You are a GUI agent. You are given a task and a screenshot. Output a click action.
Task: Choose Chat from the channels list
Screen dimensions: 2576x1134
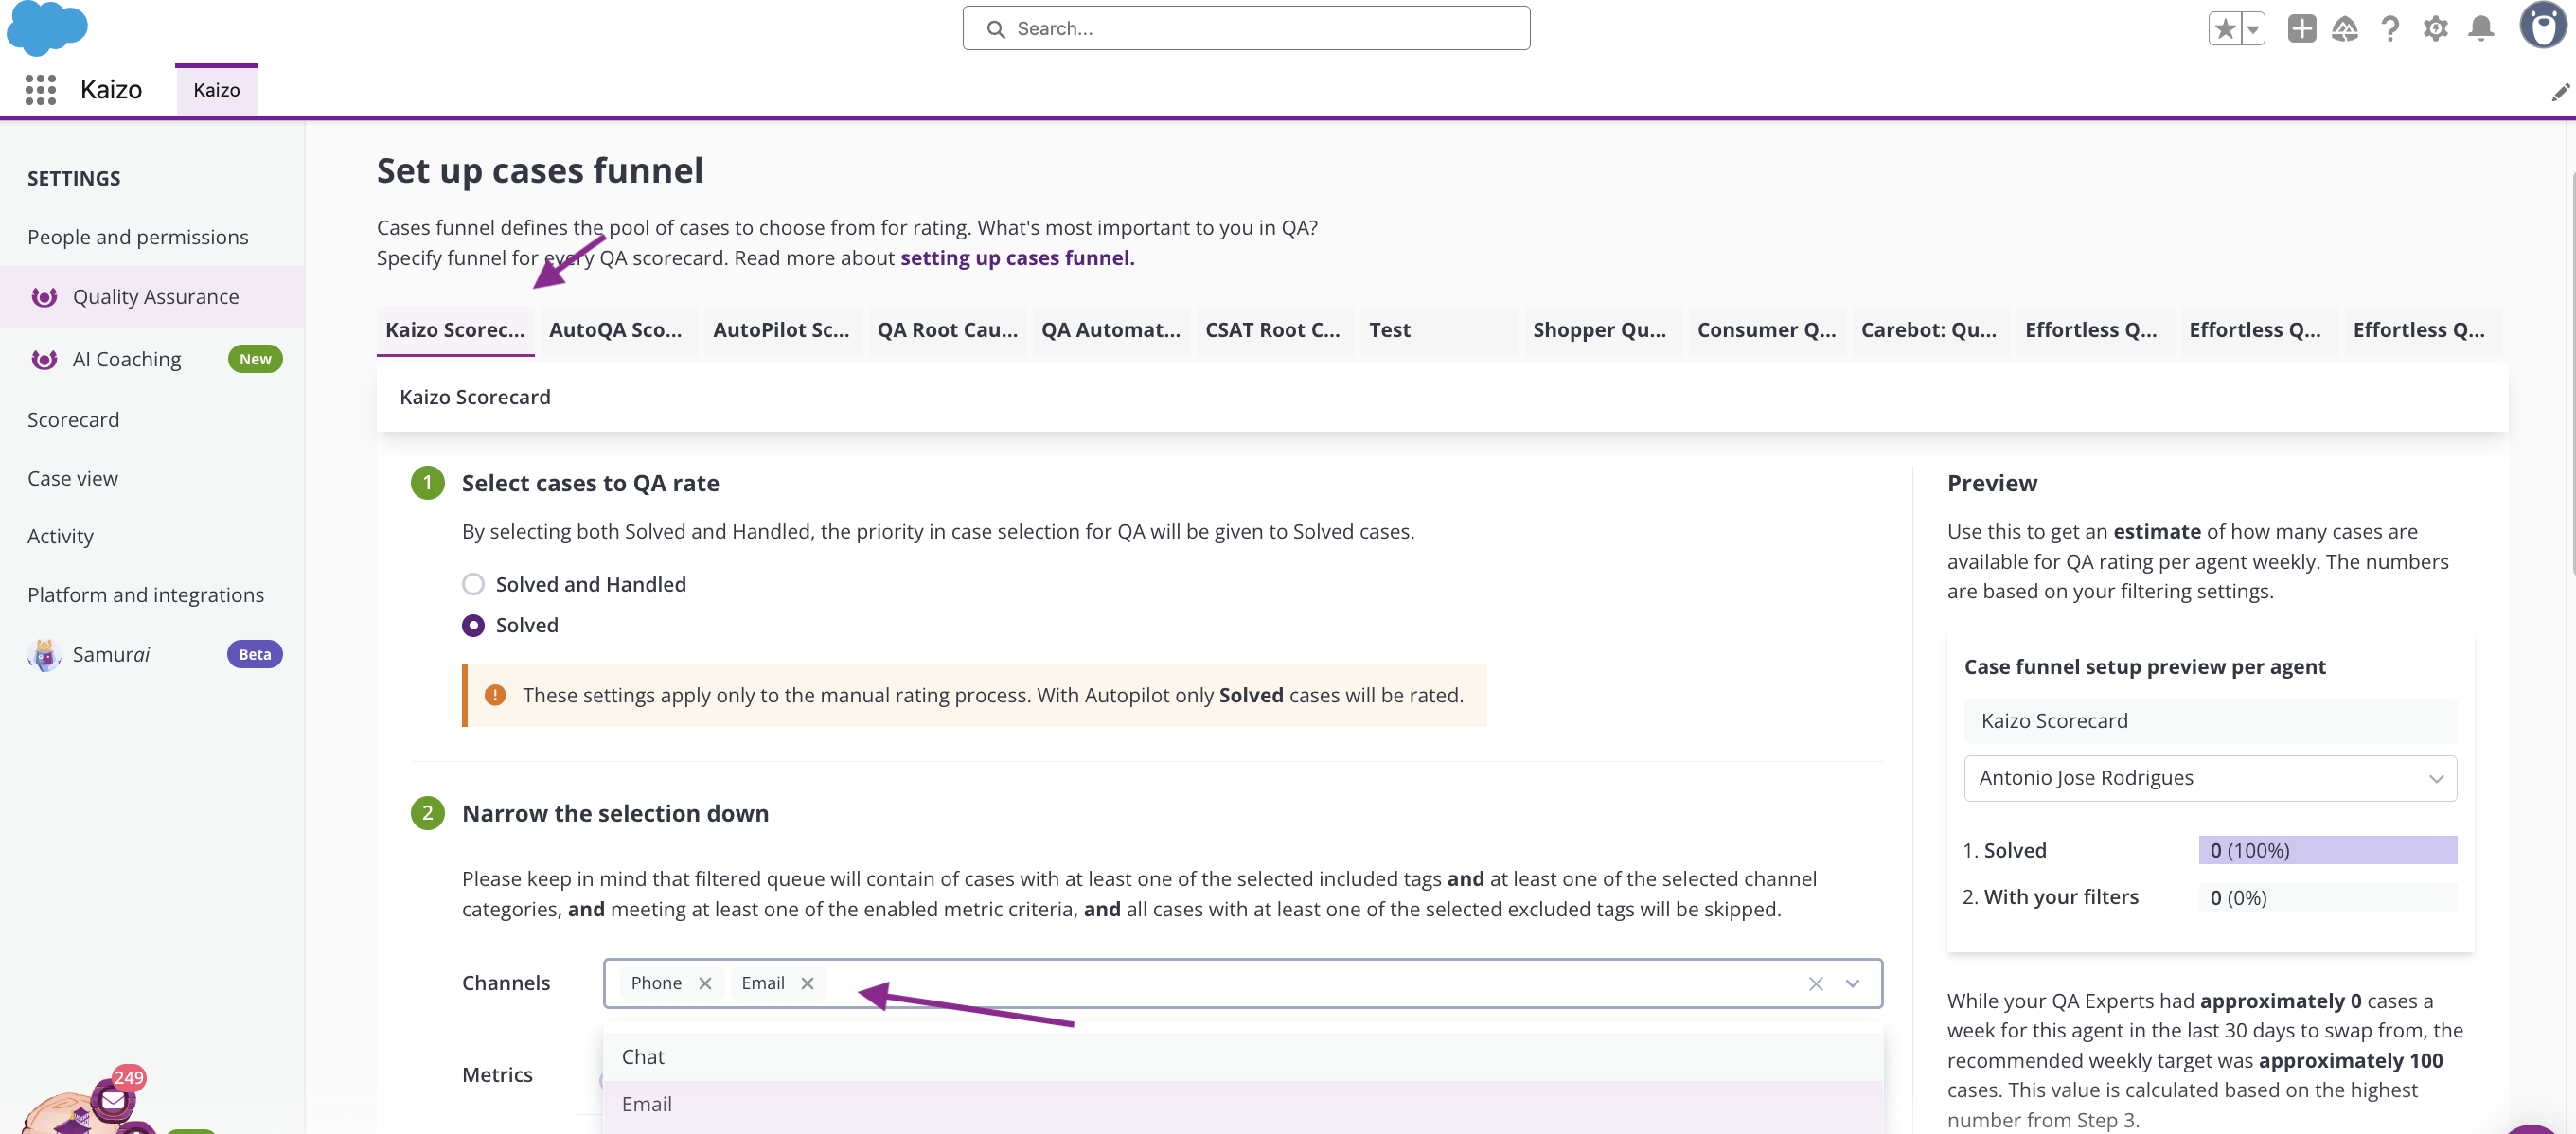click(1243, 1057)
